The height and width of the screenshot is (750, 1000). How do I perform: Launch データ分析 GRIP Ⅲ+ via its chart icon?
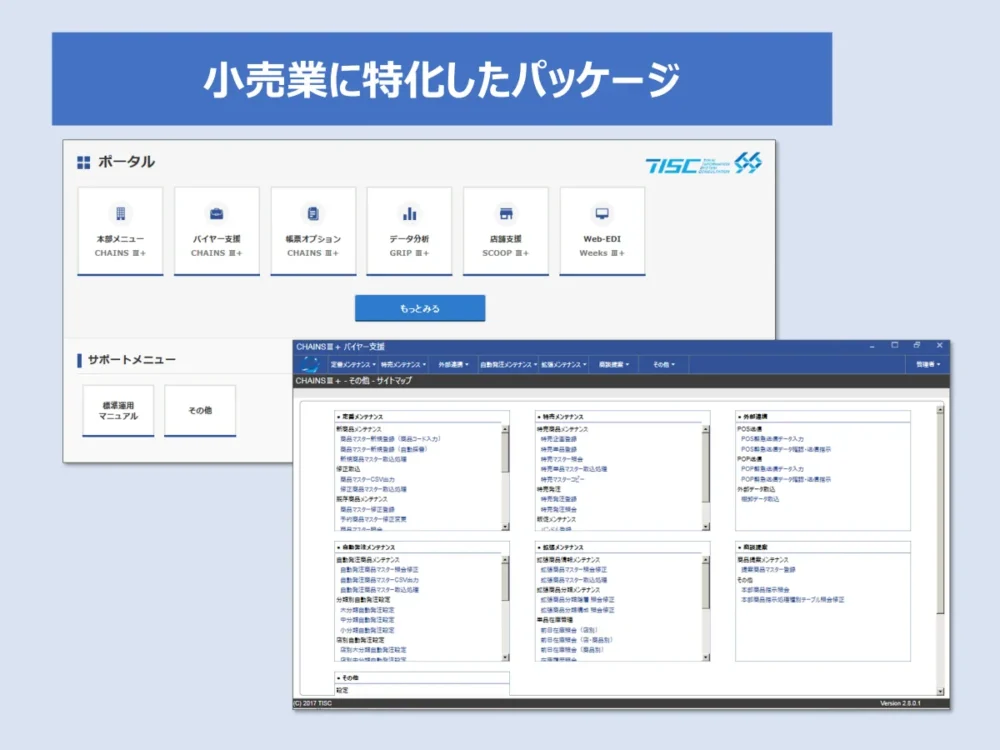[409, 230]
